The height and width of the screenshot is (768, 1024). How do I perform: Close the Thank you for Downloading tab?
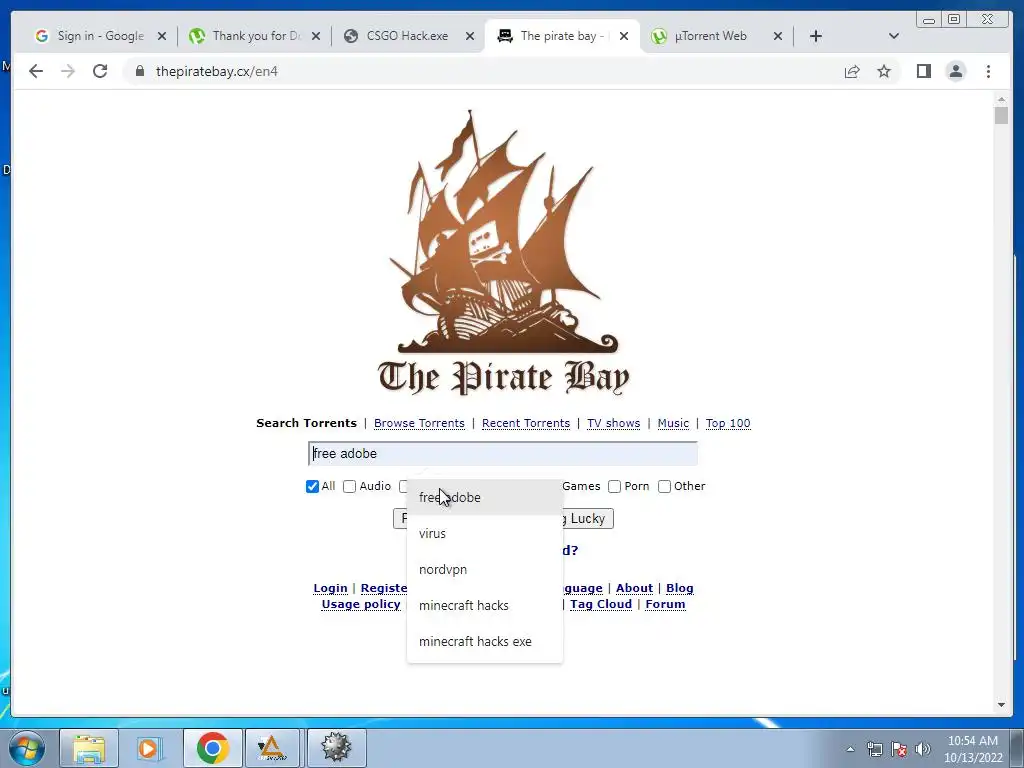tap(316, 36)
